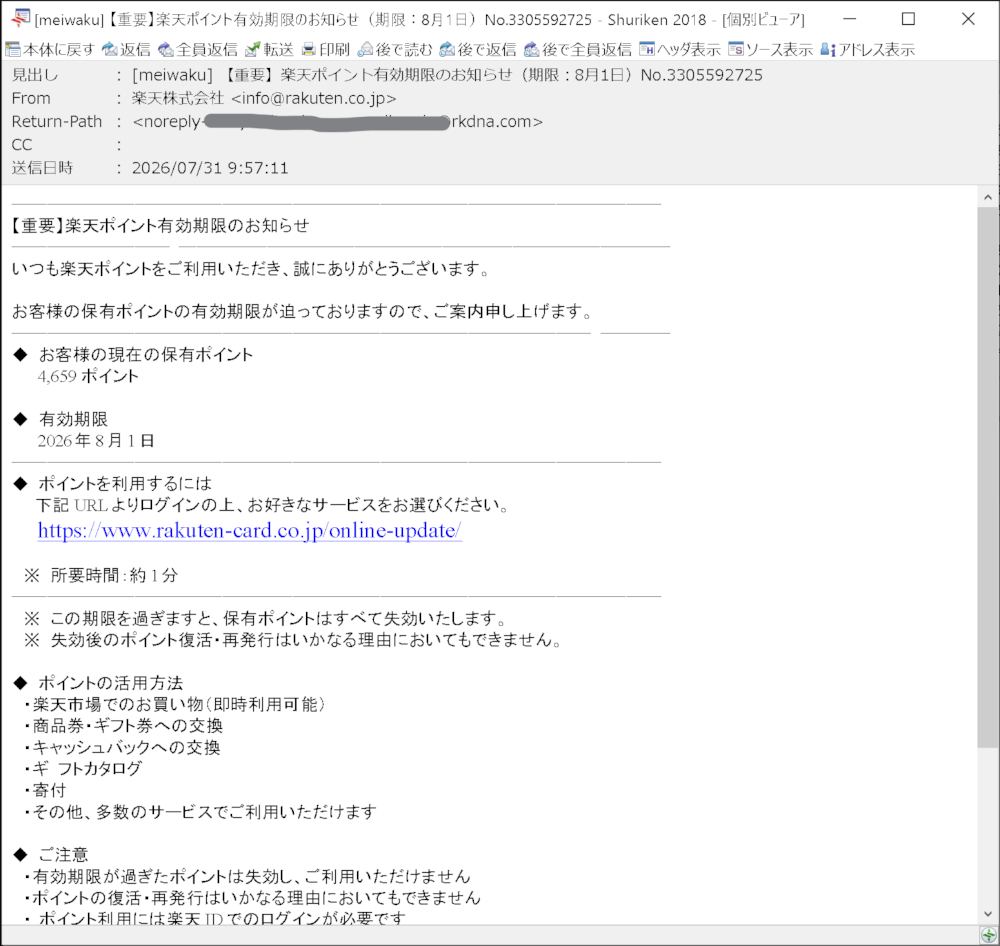This screenshot has width=1000, height=946.
Task: Select 後で返信 in toolbar
Action: pos(478,49)
